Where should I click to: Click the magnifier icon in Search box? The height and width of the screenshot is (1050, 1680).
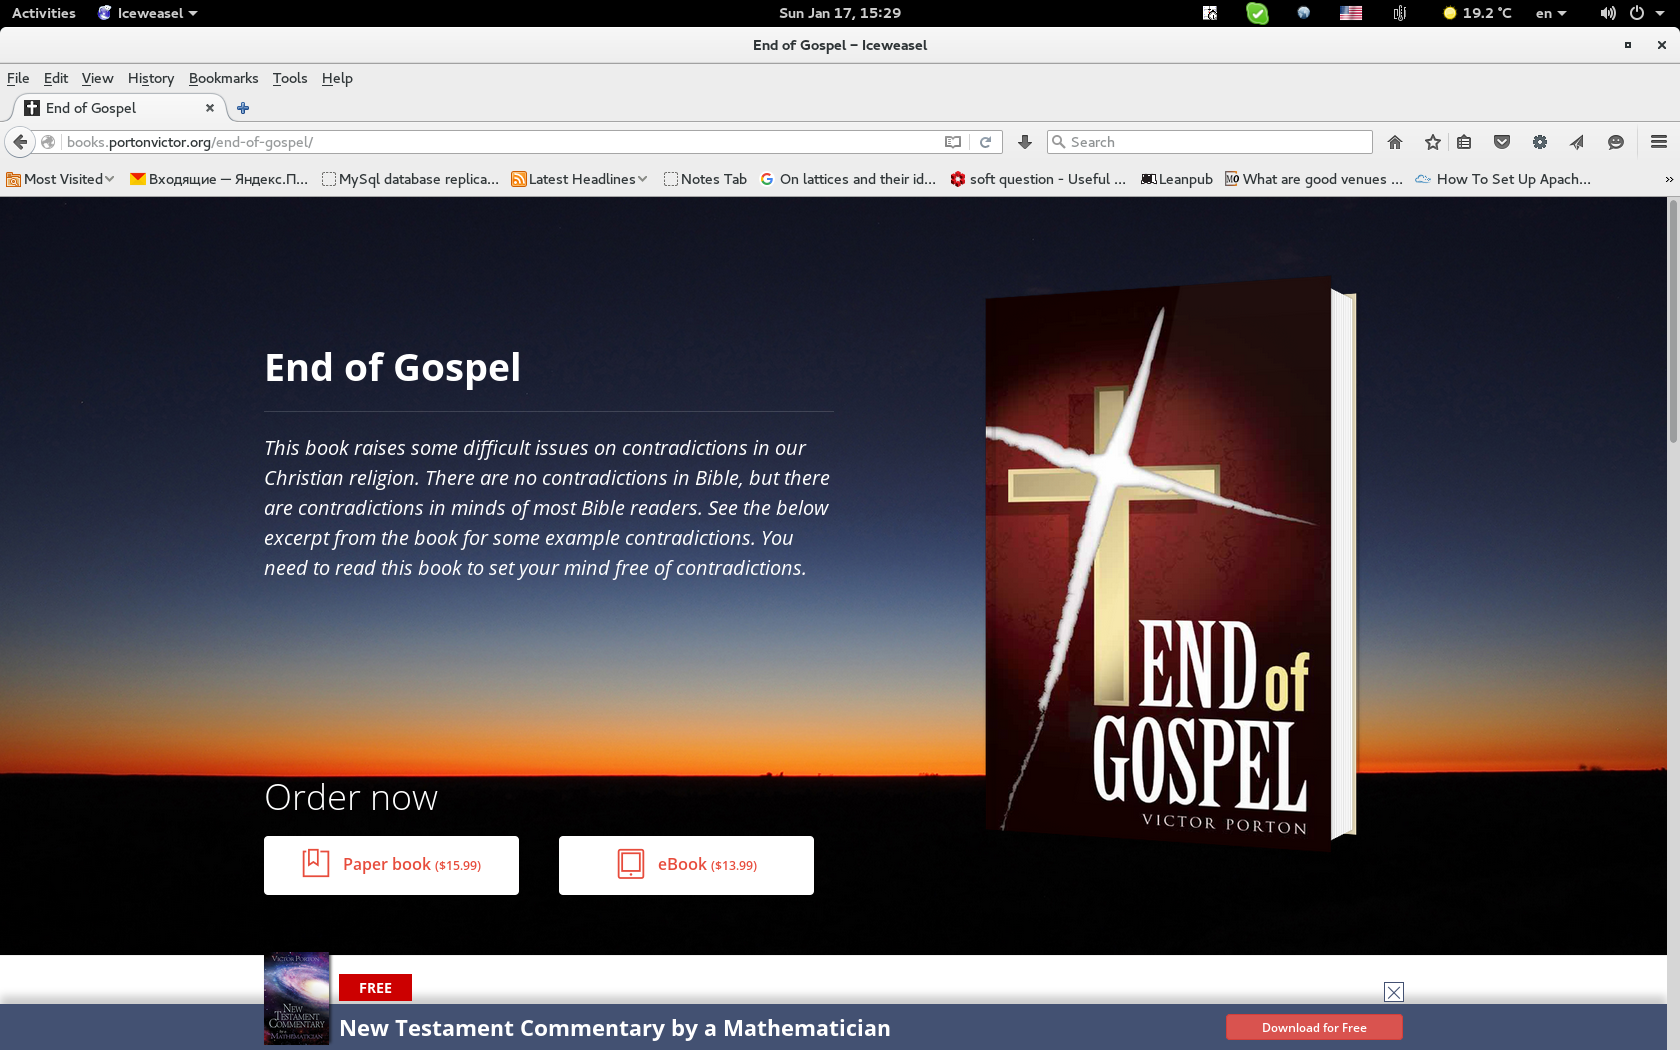point(1058,142)
